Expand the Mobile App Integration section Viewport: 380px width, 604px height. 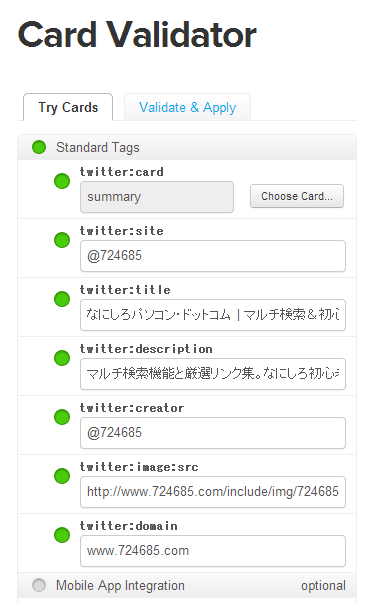[x=187, y=585]
